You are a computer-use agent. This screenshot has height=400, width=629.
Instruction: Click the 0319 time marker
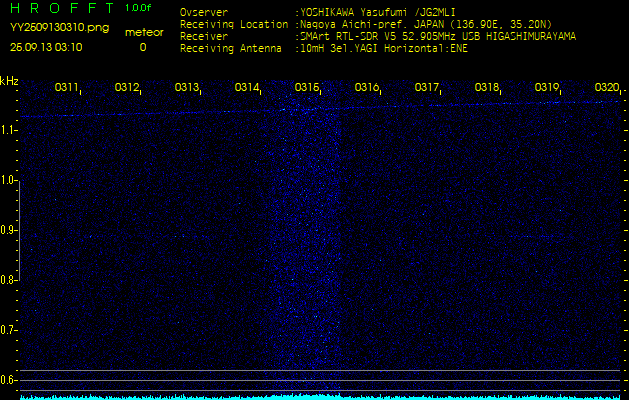click(547, 87)
